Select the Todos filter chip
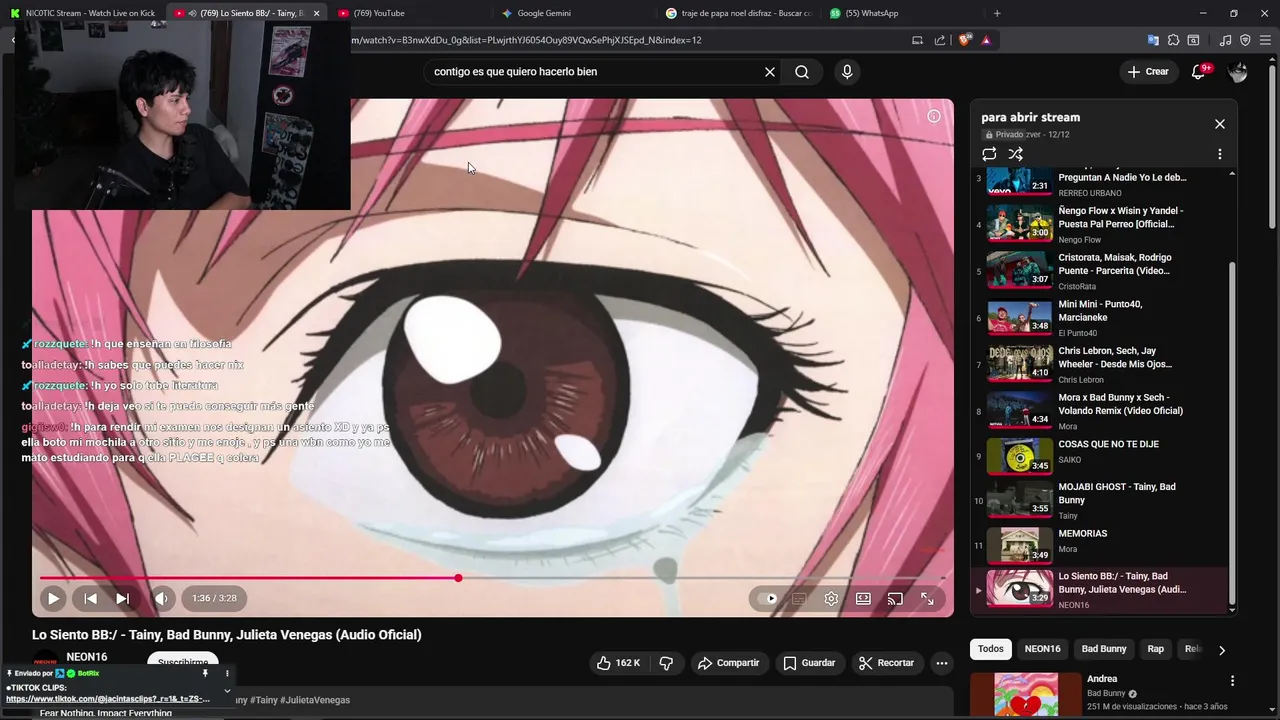The width and height of the screenshot is (1280, 720). click(991, 649)
